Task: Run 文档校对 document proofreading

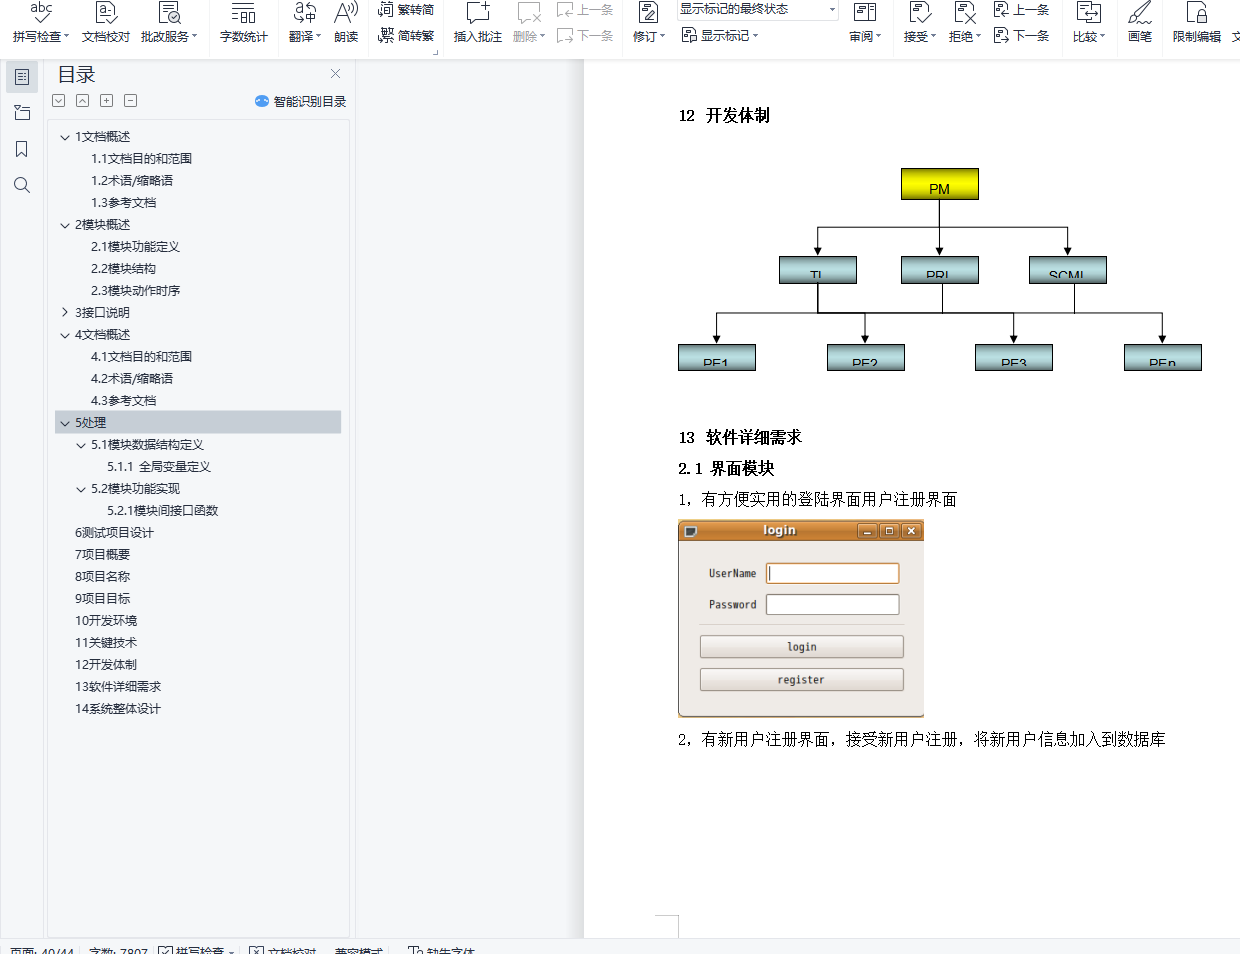Action: [106, 22]
